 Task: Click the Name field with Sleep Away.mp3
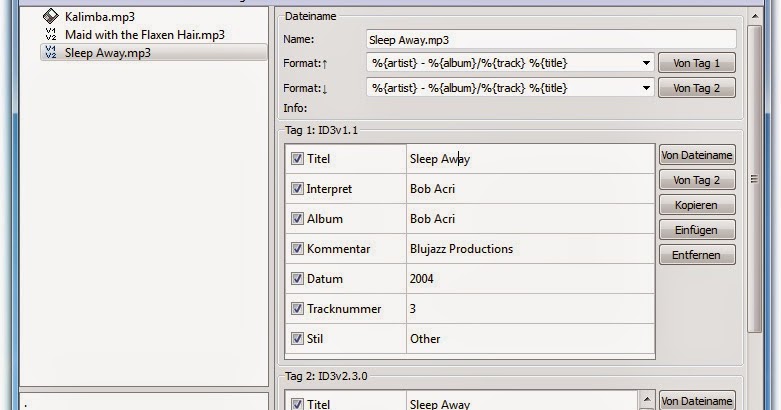(x=551, y=39)
